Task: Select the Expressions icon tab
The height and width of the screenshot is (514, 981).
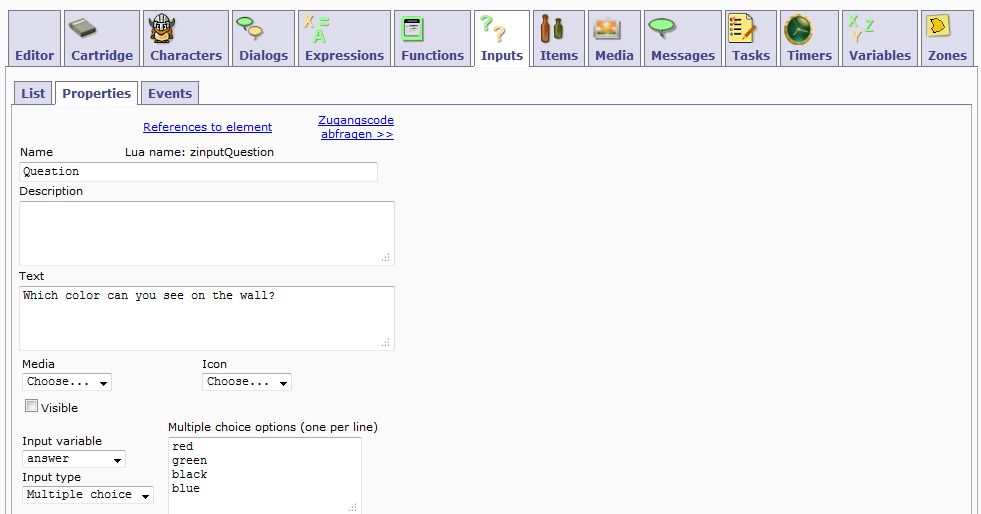Action: [317, 30]
